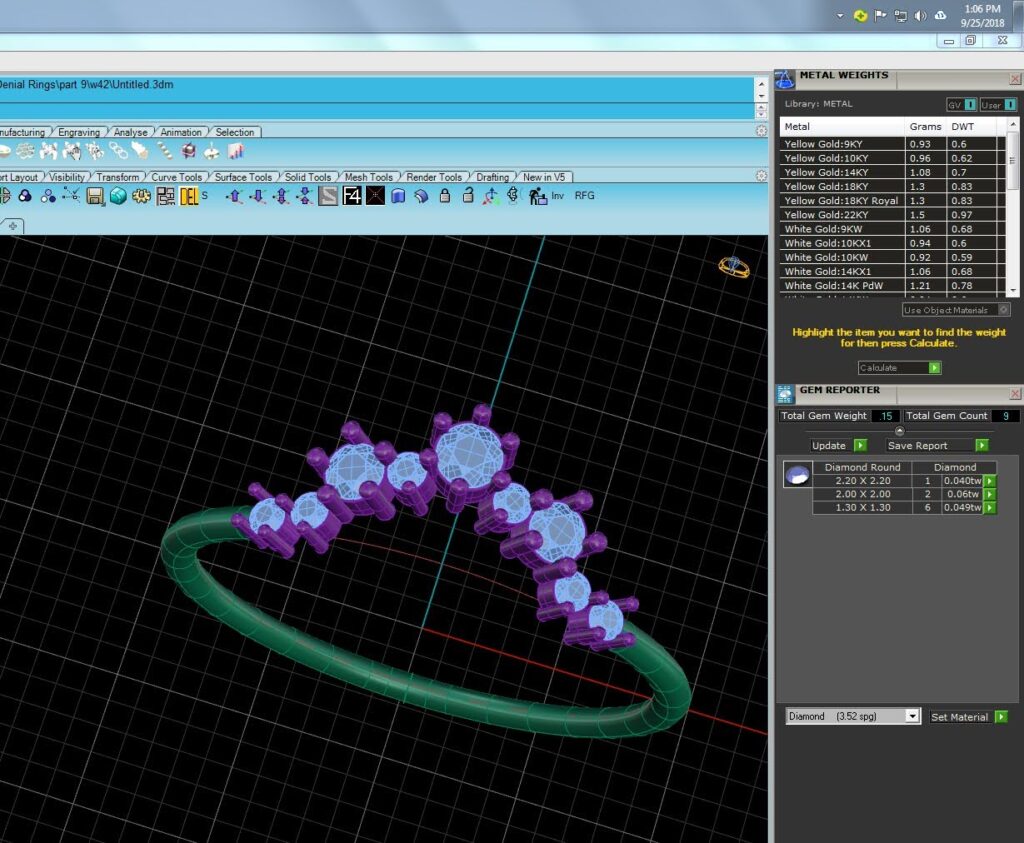Screen dimensions: 1024x843
Task: Click the gold ring view icon in viewport
Action: [734, 266]
